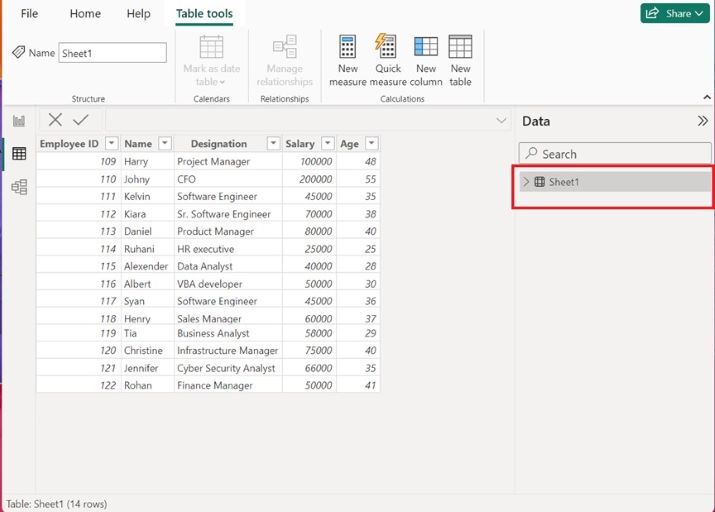Screen dimensions: 715x512
Task: Commit formula with the checkmark icon
Action: (81, 120)
